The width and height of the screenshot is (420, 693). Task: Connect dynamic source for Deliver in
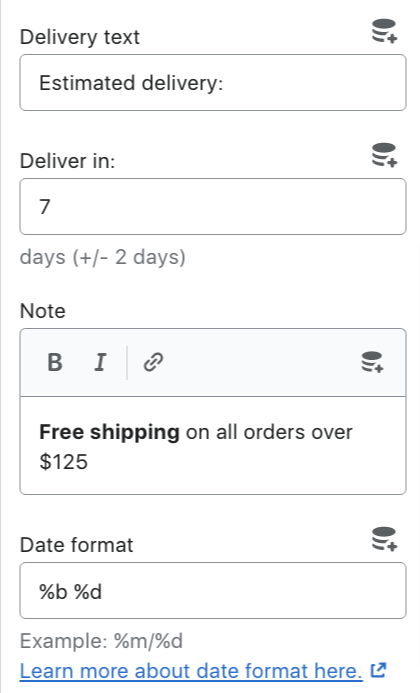point(384,155)
